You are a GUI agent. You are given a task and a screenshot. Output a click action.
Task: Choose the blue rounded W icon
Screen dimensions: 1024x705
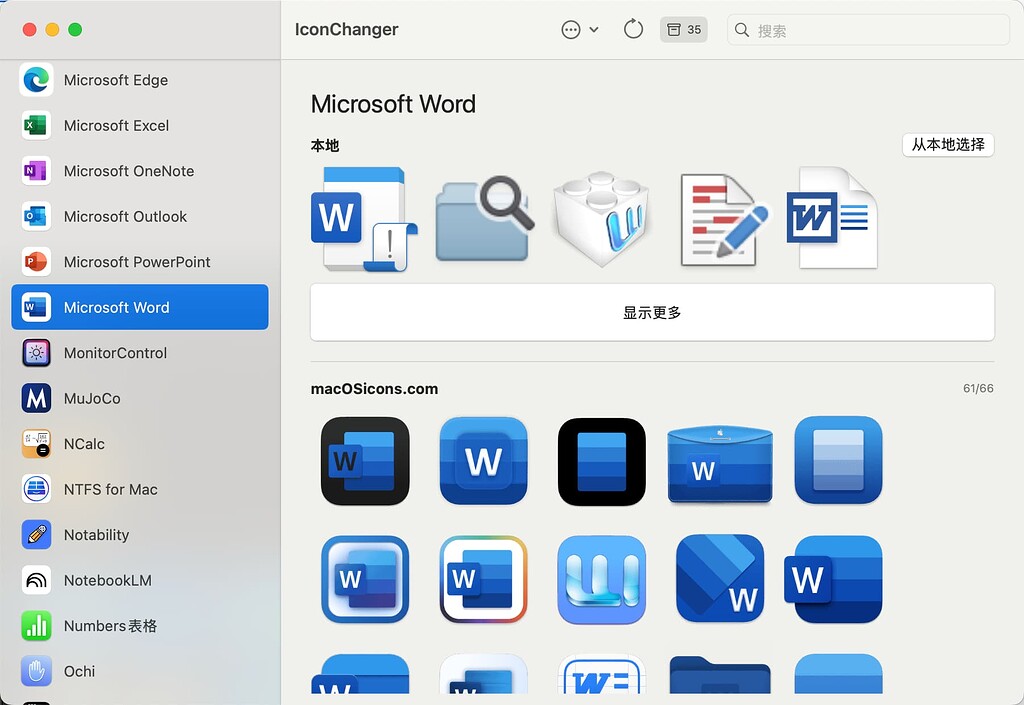click(483, 461)
